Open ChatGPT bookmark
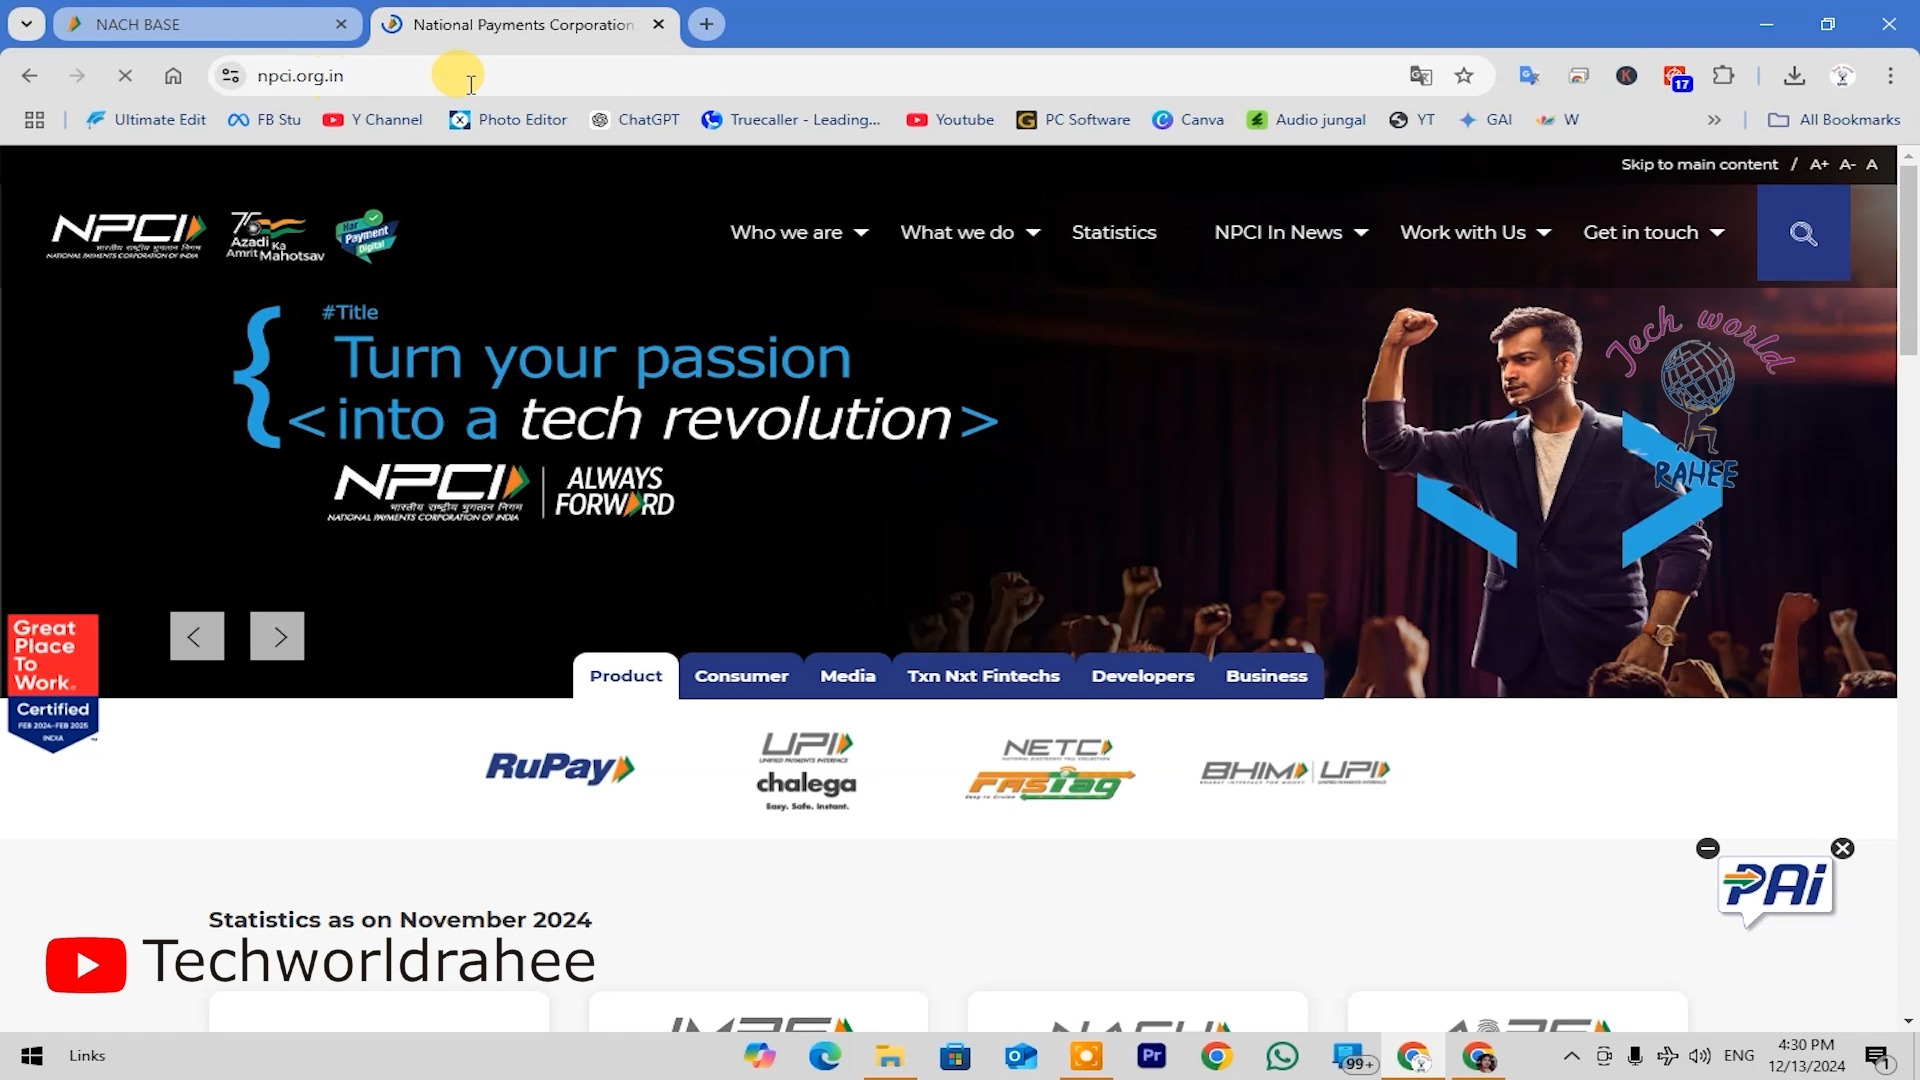Viewport: 1920px width, 1080px height. coord(635,120)
